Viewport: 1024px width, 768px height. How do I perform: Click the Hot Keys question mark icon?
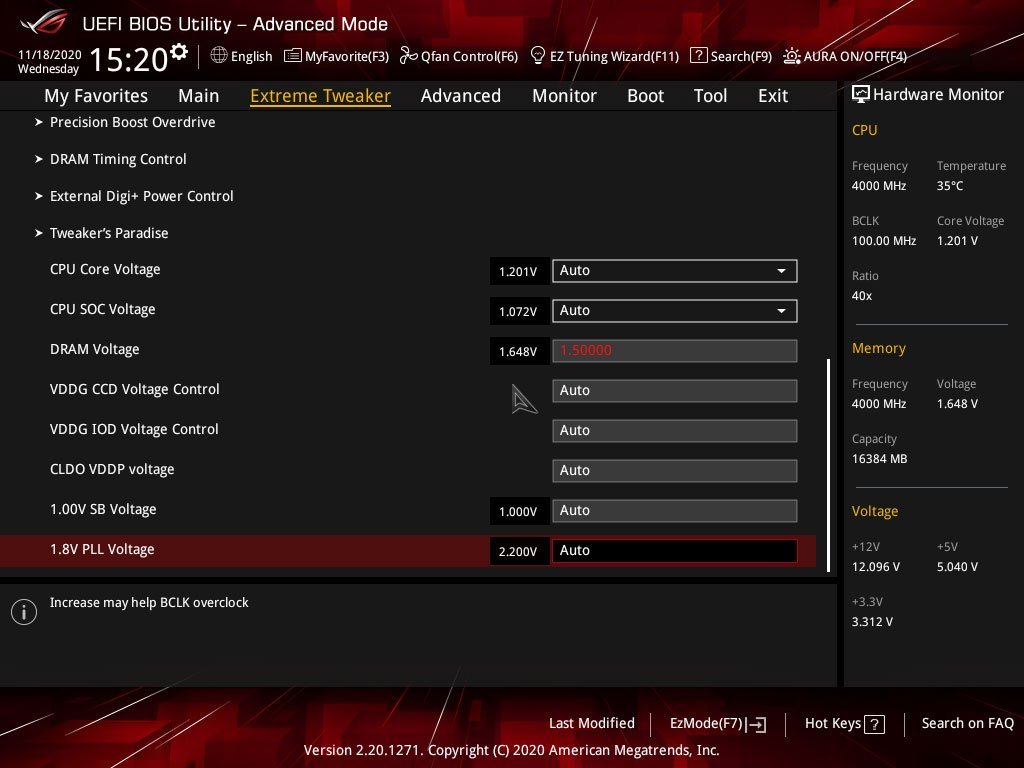874,724
